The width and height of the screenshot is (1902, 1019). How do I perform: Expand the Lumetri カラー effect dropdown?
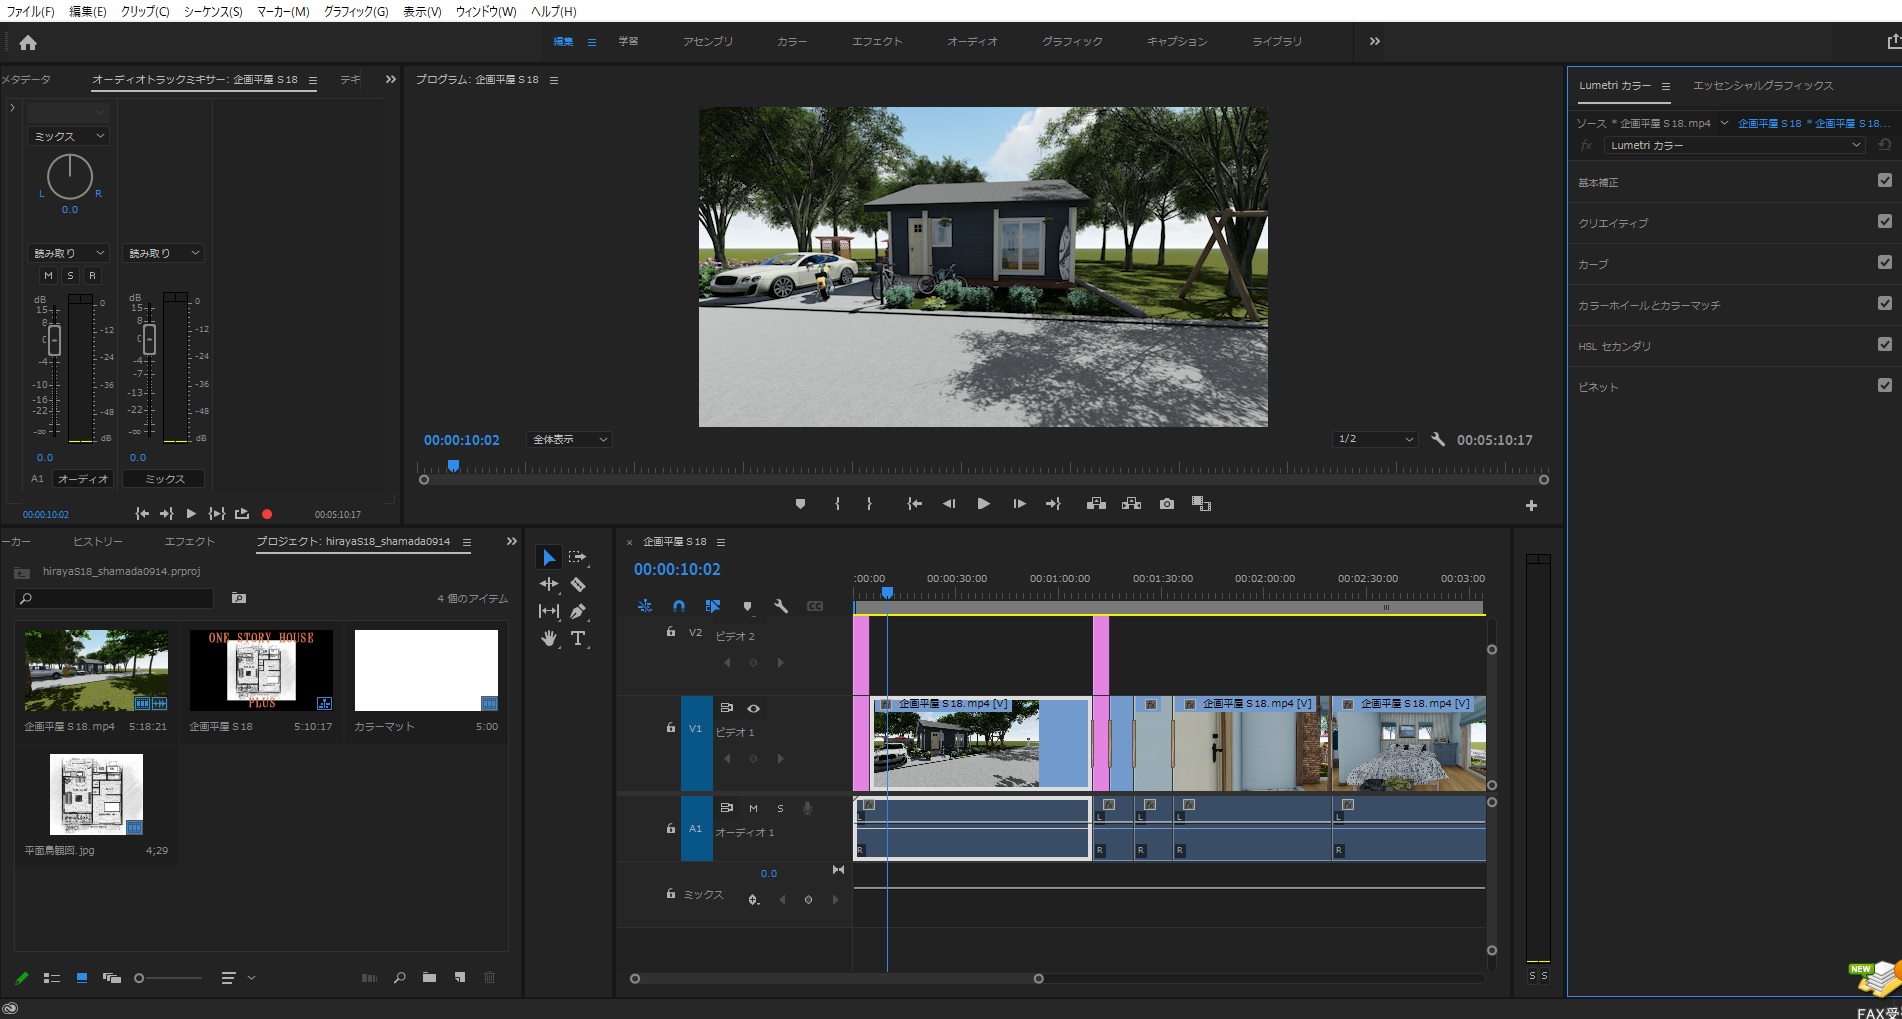click(x=1734, y=145)
